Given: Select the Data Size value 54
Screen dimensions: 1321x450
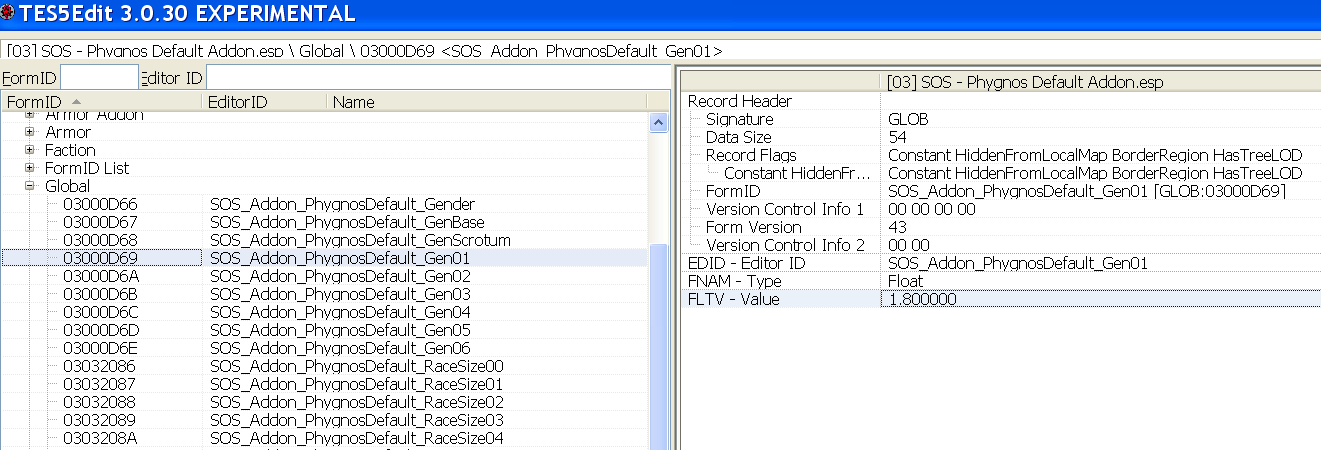Looking at the screenshot, I should (x=897, y=137).
